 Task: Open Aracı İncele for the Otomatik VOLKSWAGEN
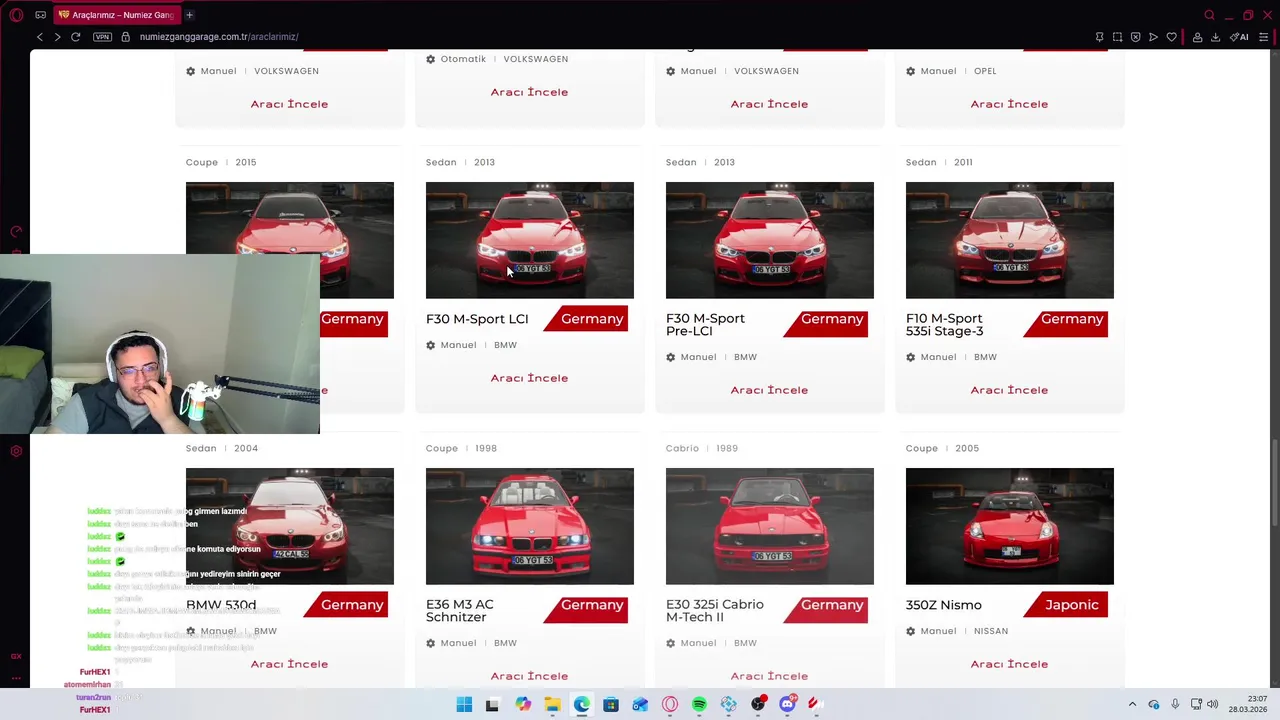529,92
